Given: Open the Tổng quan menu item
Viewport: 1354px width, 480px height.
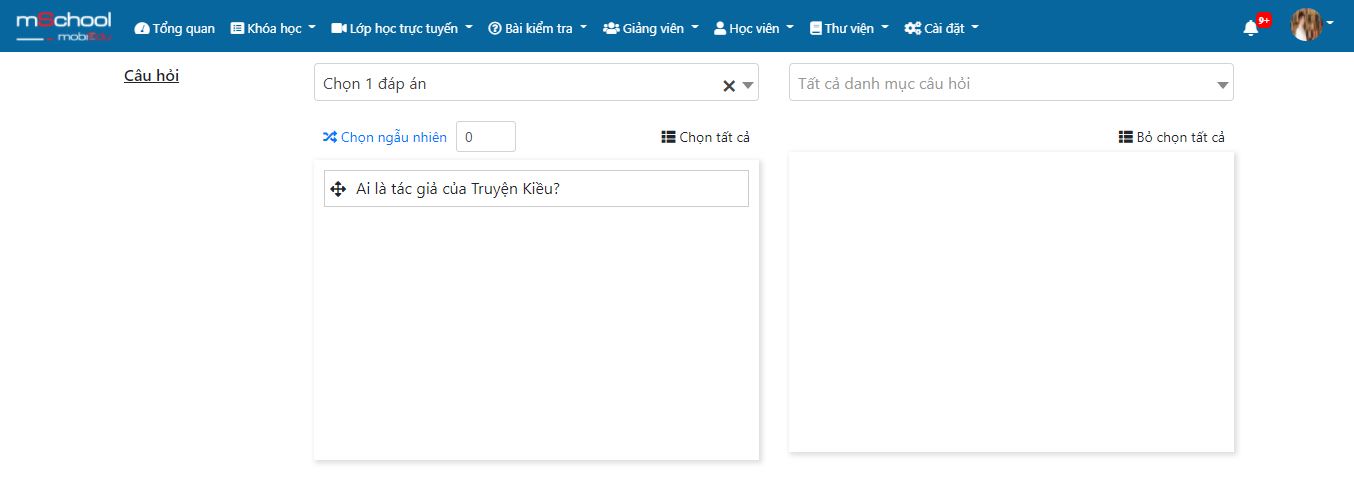Looking at the screenshot, I should click(x=175, y=28).
